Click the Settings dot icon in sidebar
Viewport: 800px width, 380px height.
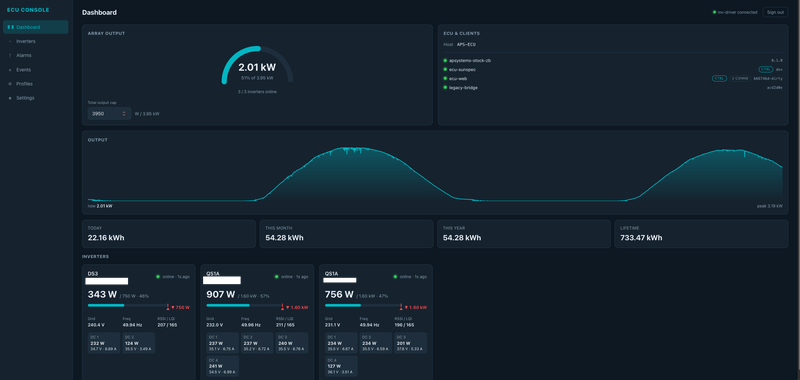pos(10,98)
